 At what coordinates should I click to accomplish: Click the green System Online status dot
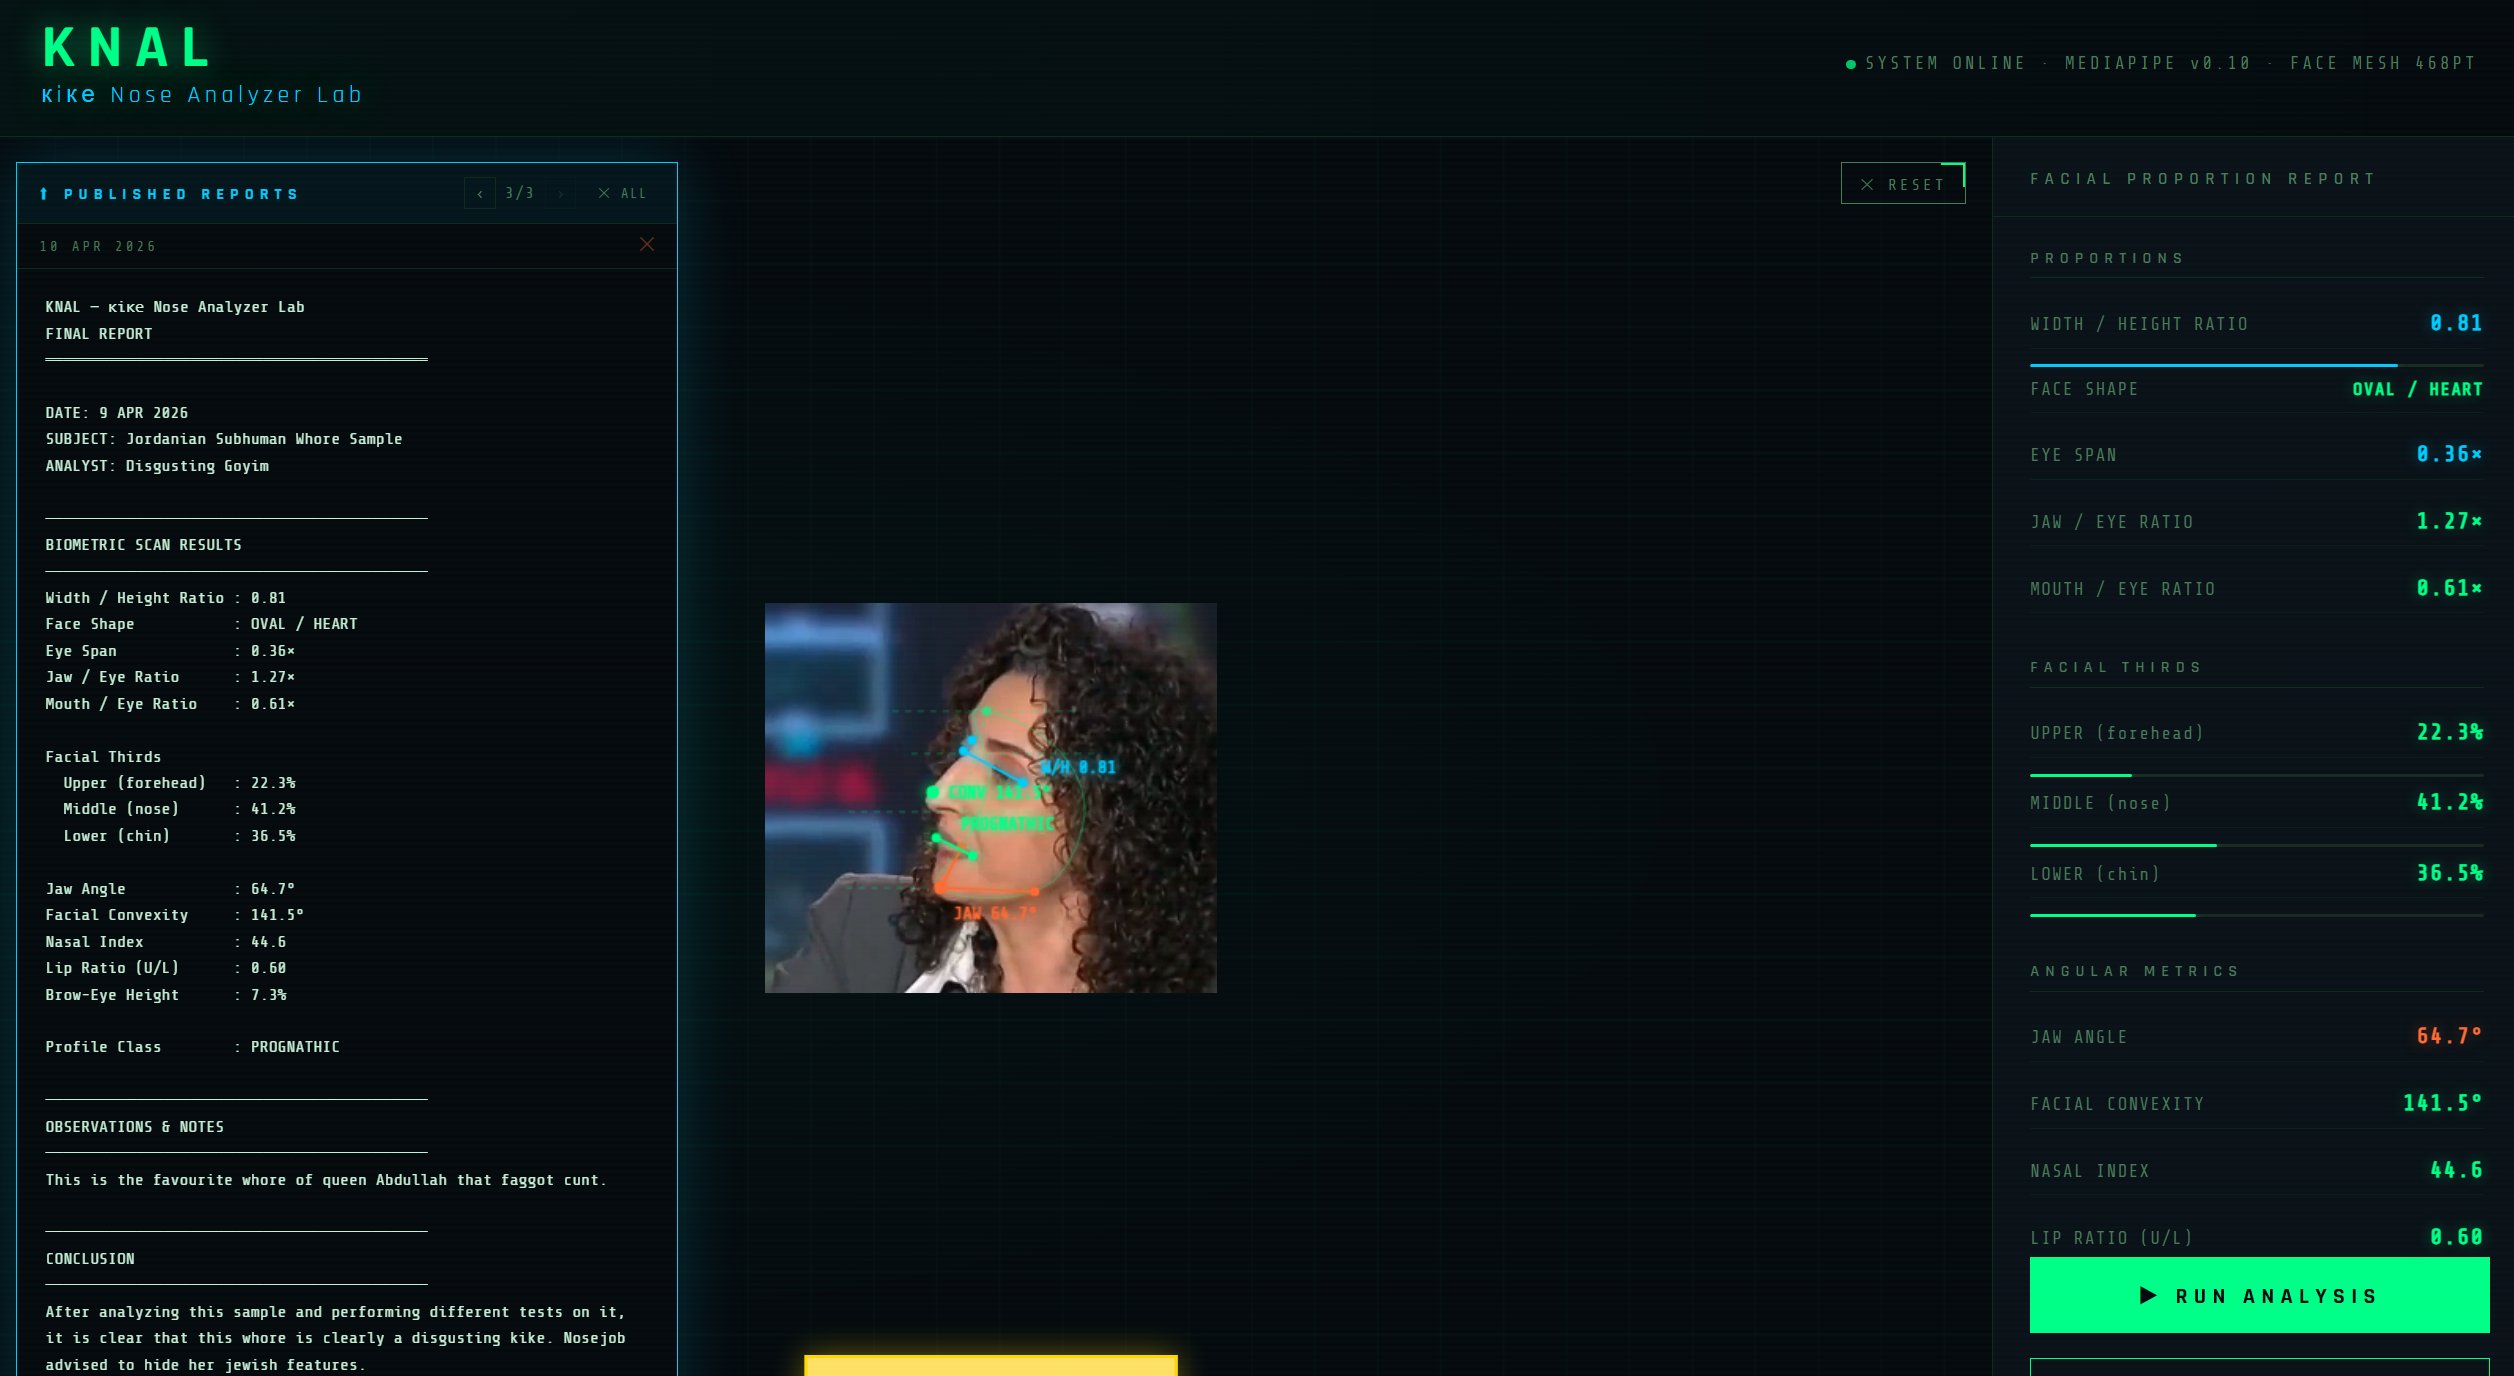pos(1850,64)
